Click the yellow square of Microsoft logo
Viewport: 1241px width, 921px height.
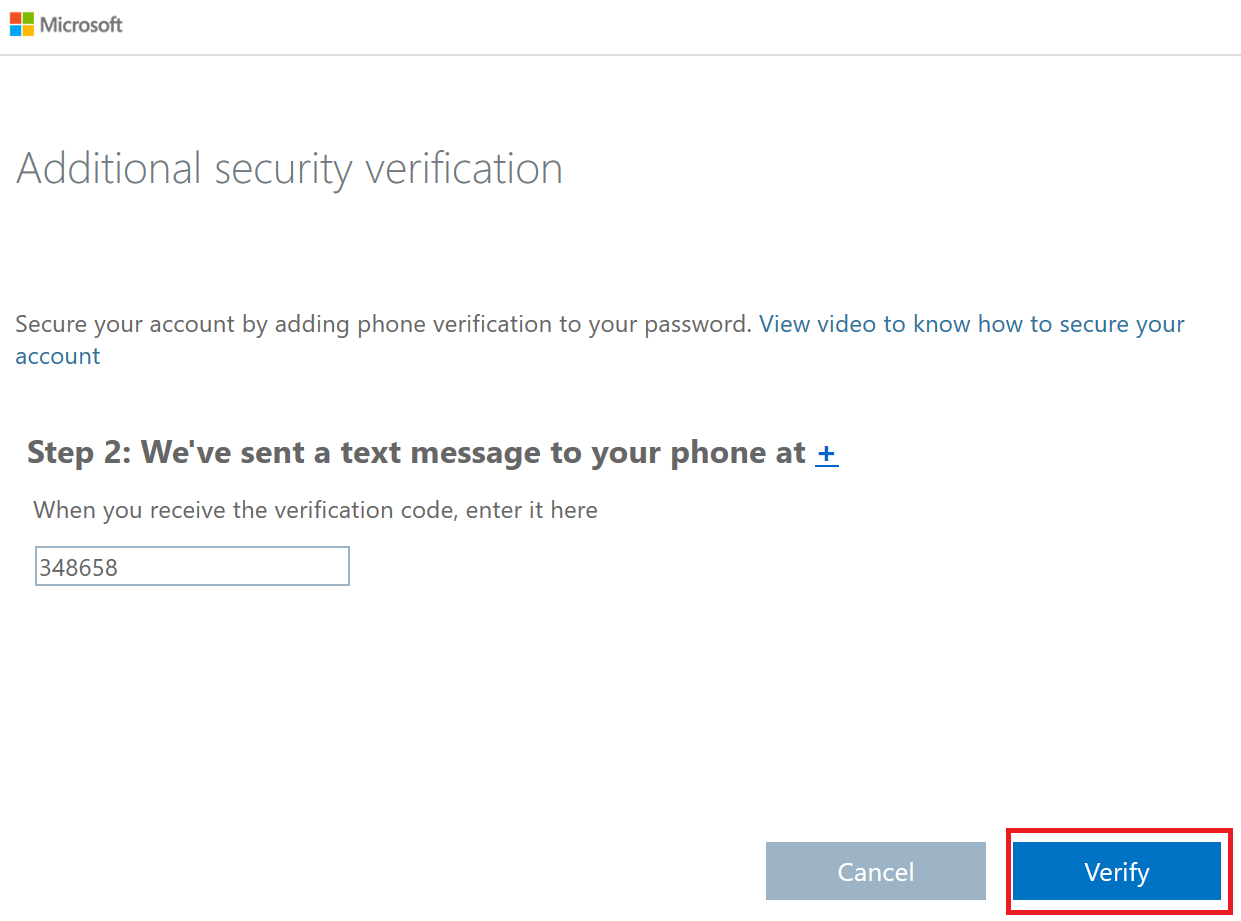(28, 31)
